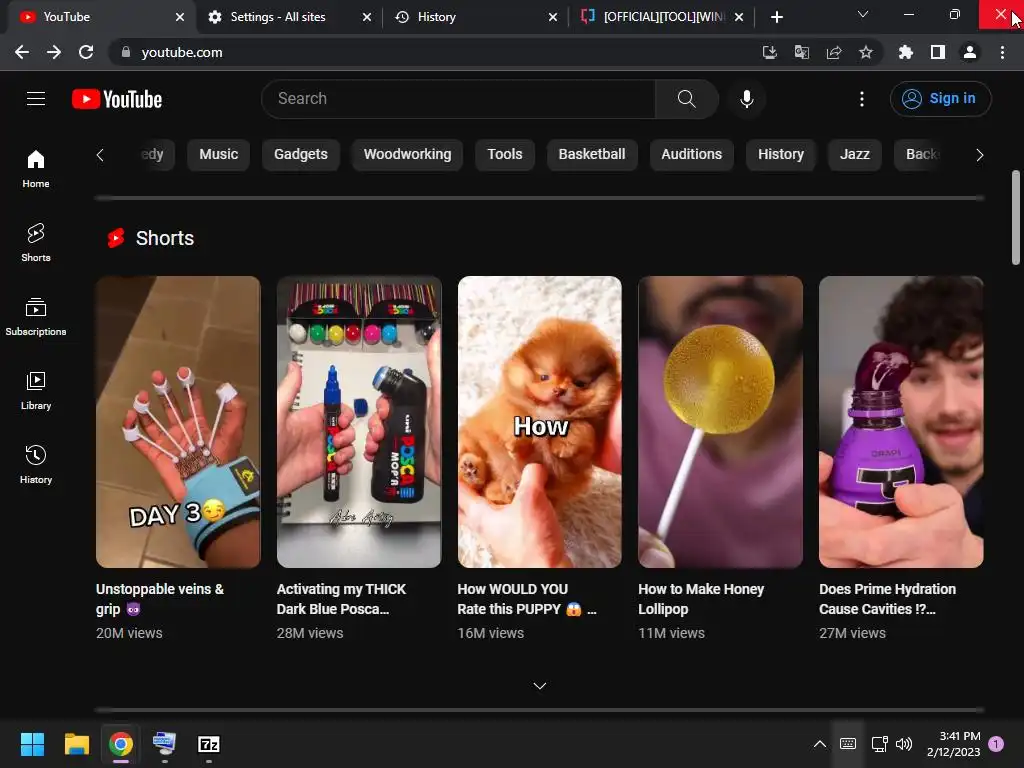Image resolution: width=1024 pixels, height=768 pixels.
Task: Show previous category chips with left arrow
Action: click(100, 155)
